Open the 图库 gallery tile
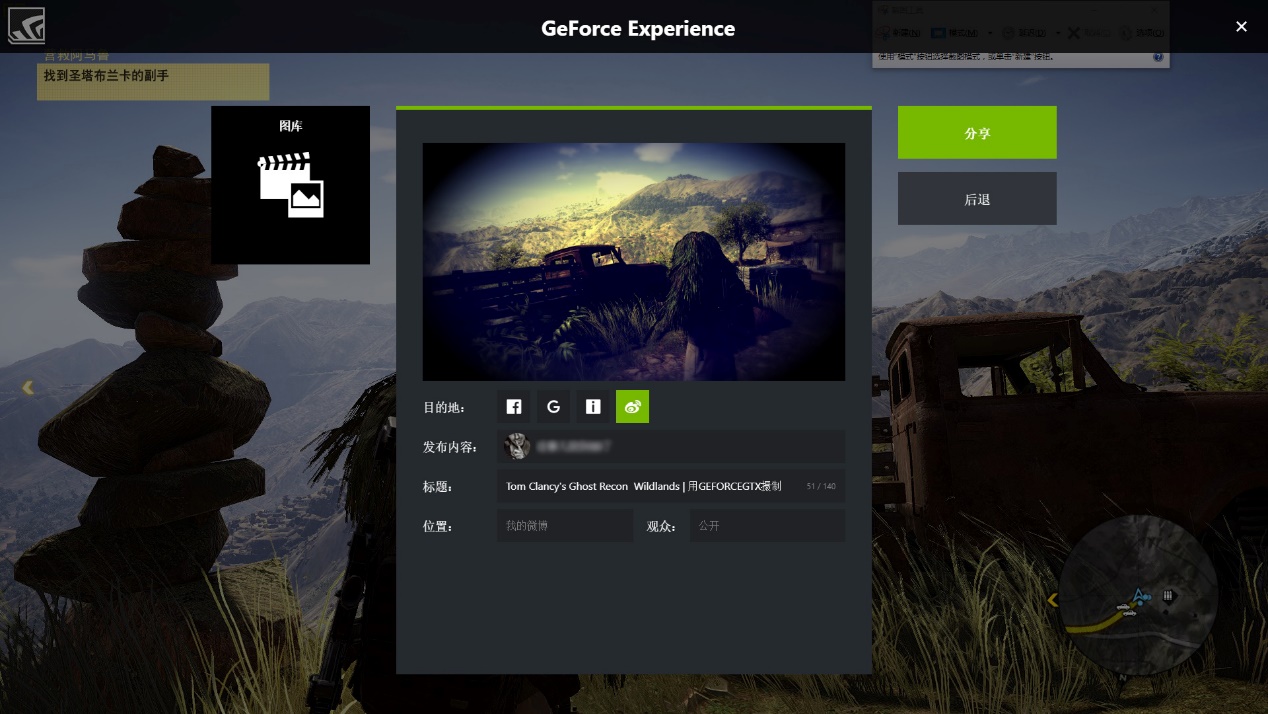Image resolution: width=1268 pixels, height=714 pixels. pyautogui.click(x=290, y=185)
